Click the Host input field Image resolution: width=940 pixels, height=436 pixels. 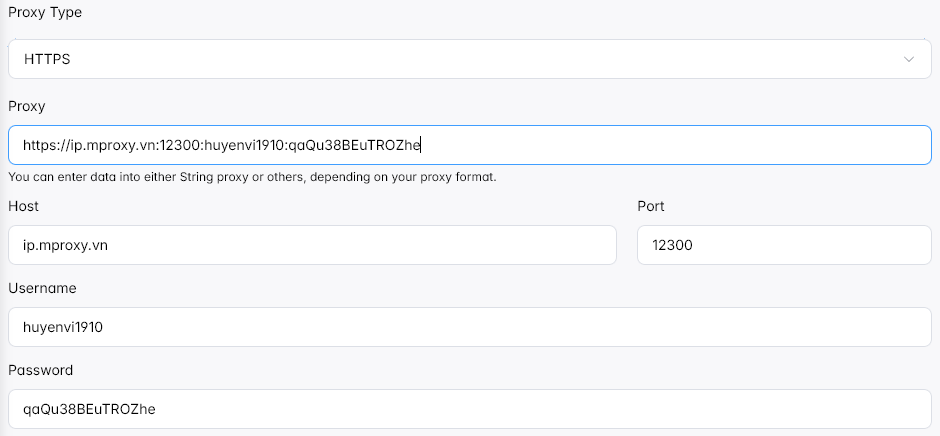pos(312,245)
